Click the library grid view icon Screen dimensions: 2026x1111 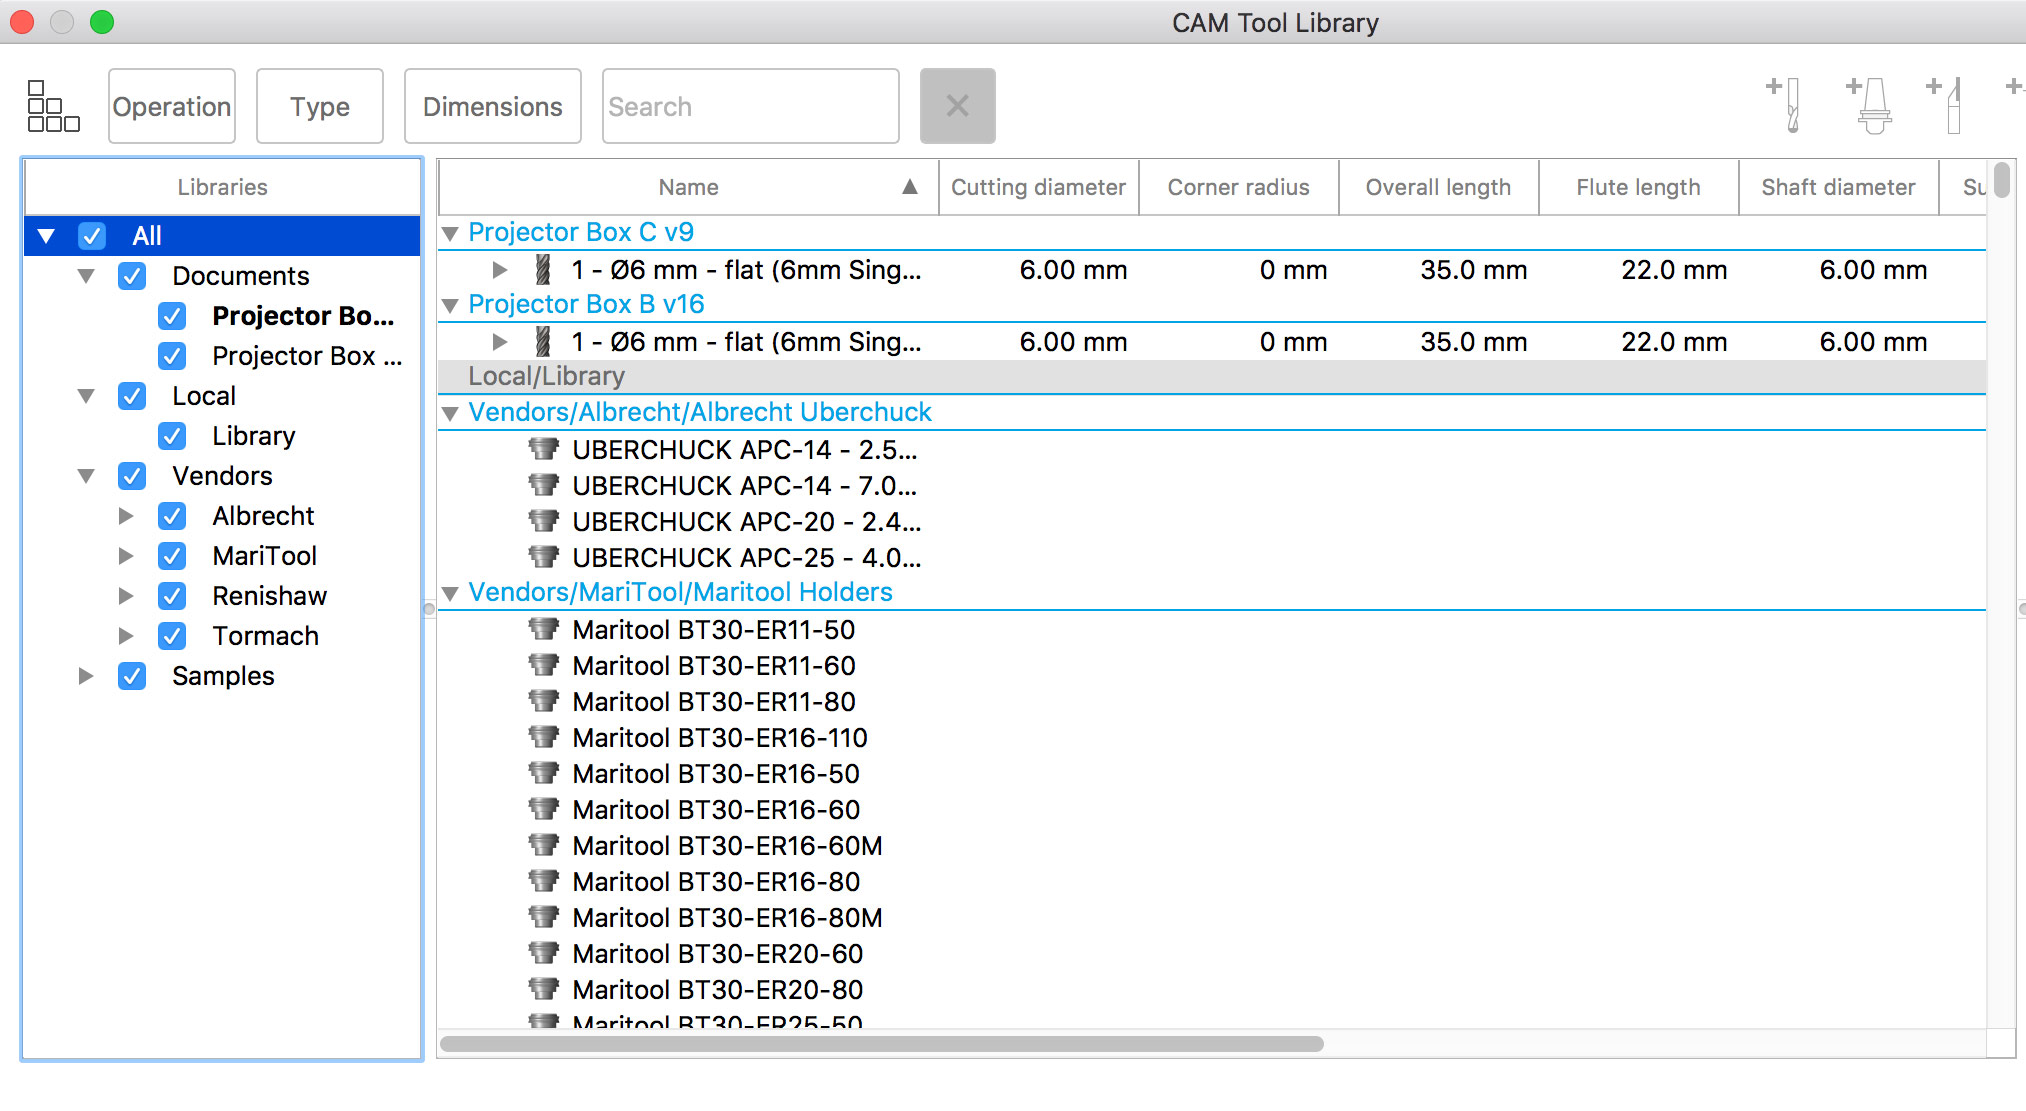click(53, 106)
